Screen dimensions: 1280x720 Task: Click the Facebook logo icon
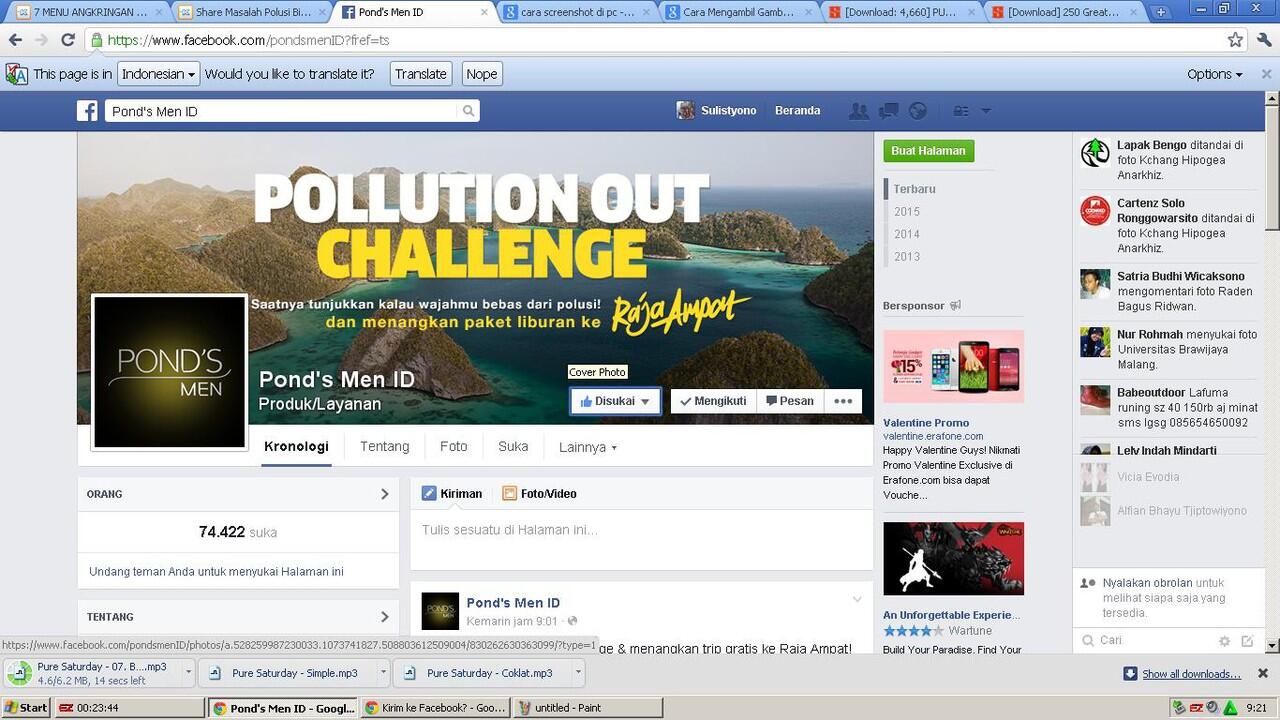tap(88, 111)
